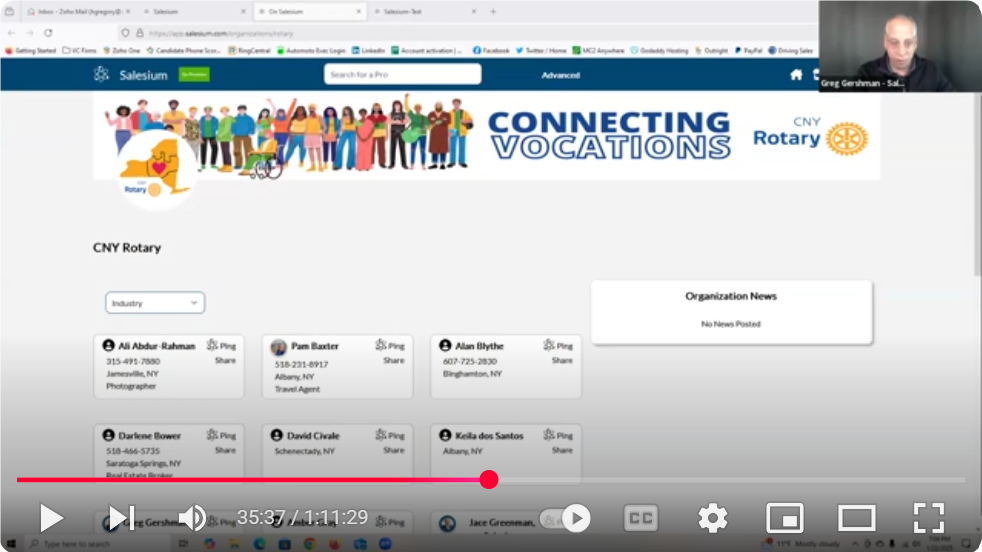Share Darlene Bower's card
The image size is (982, 552).
(x=225, y=450)
